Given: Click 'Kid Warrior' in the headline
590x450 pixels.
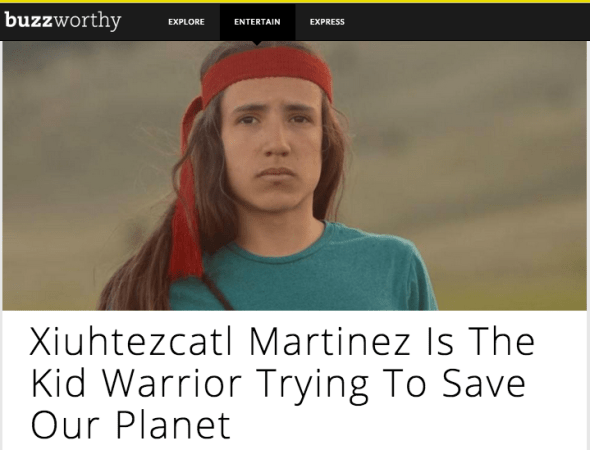Looking at the screenshot, I should tap(135, 383).
